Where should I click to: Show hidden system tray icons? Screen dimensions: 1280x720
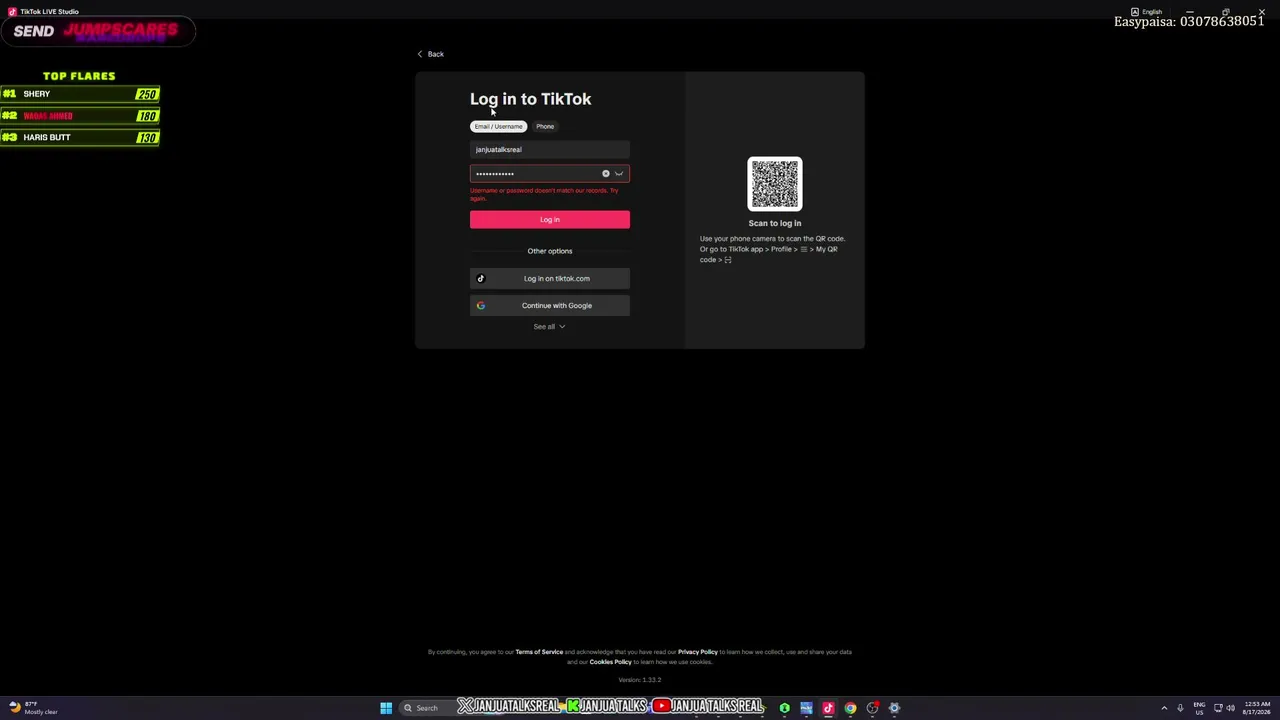coord(1163,708)
